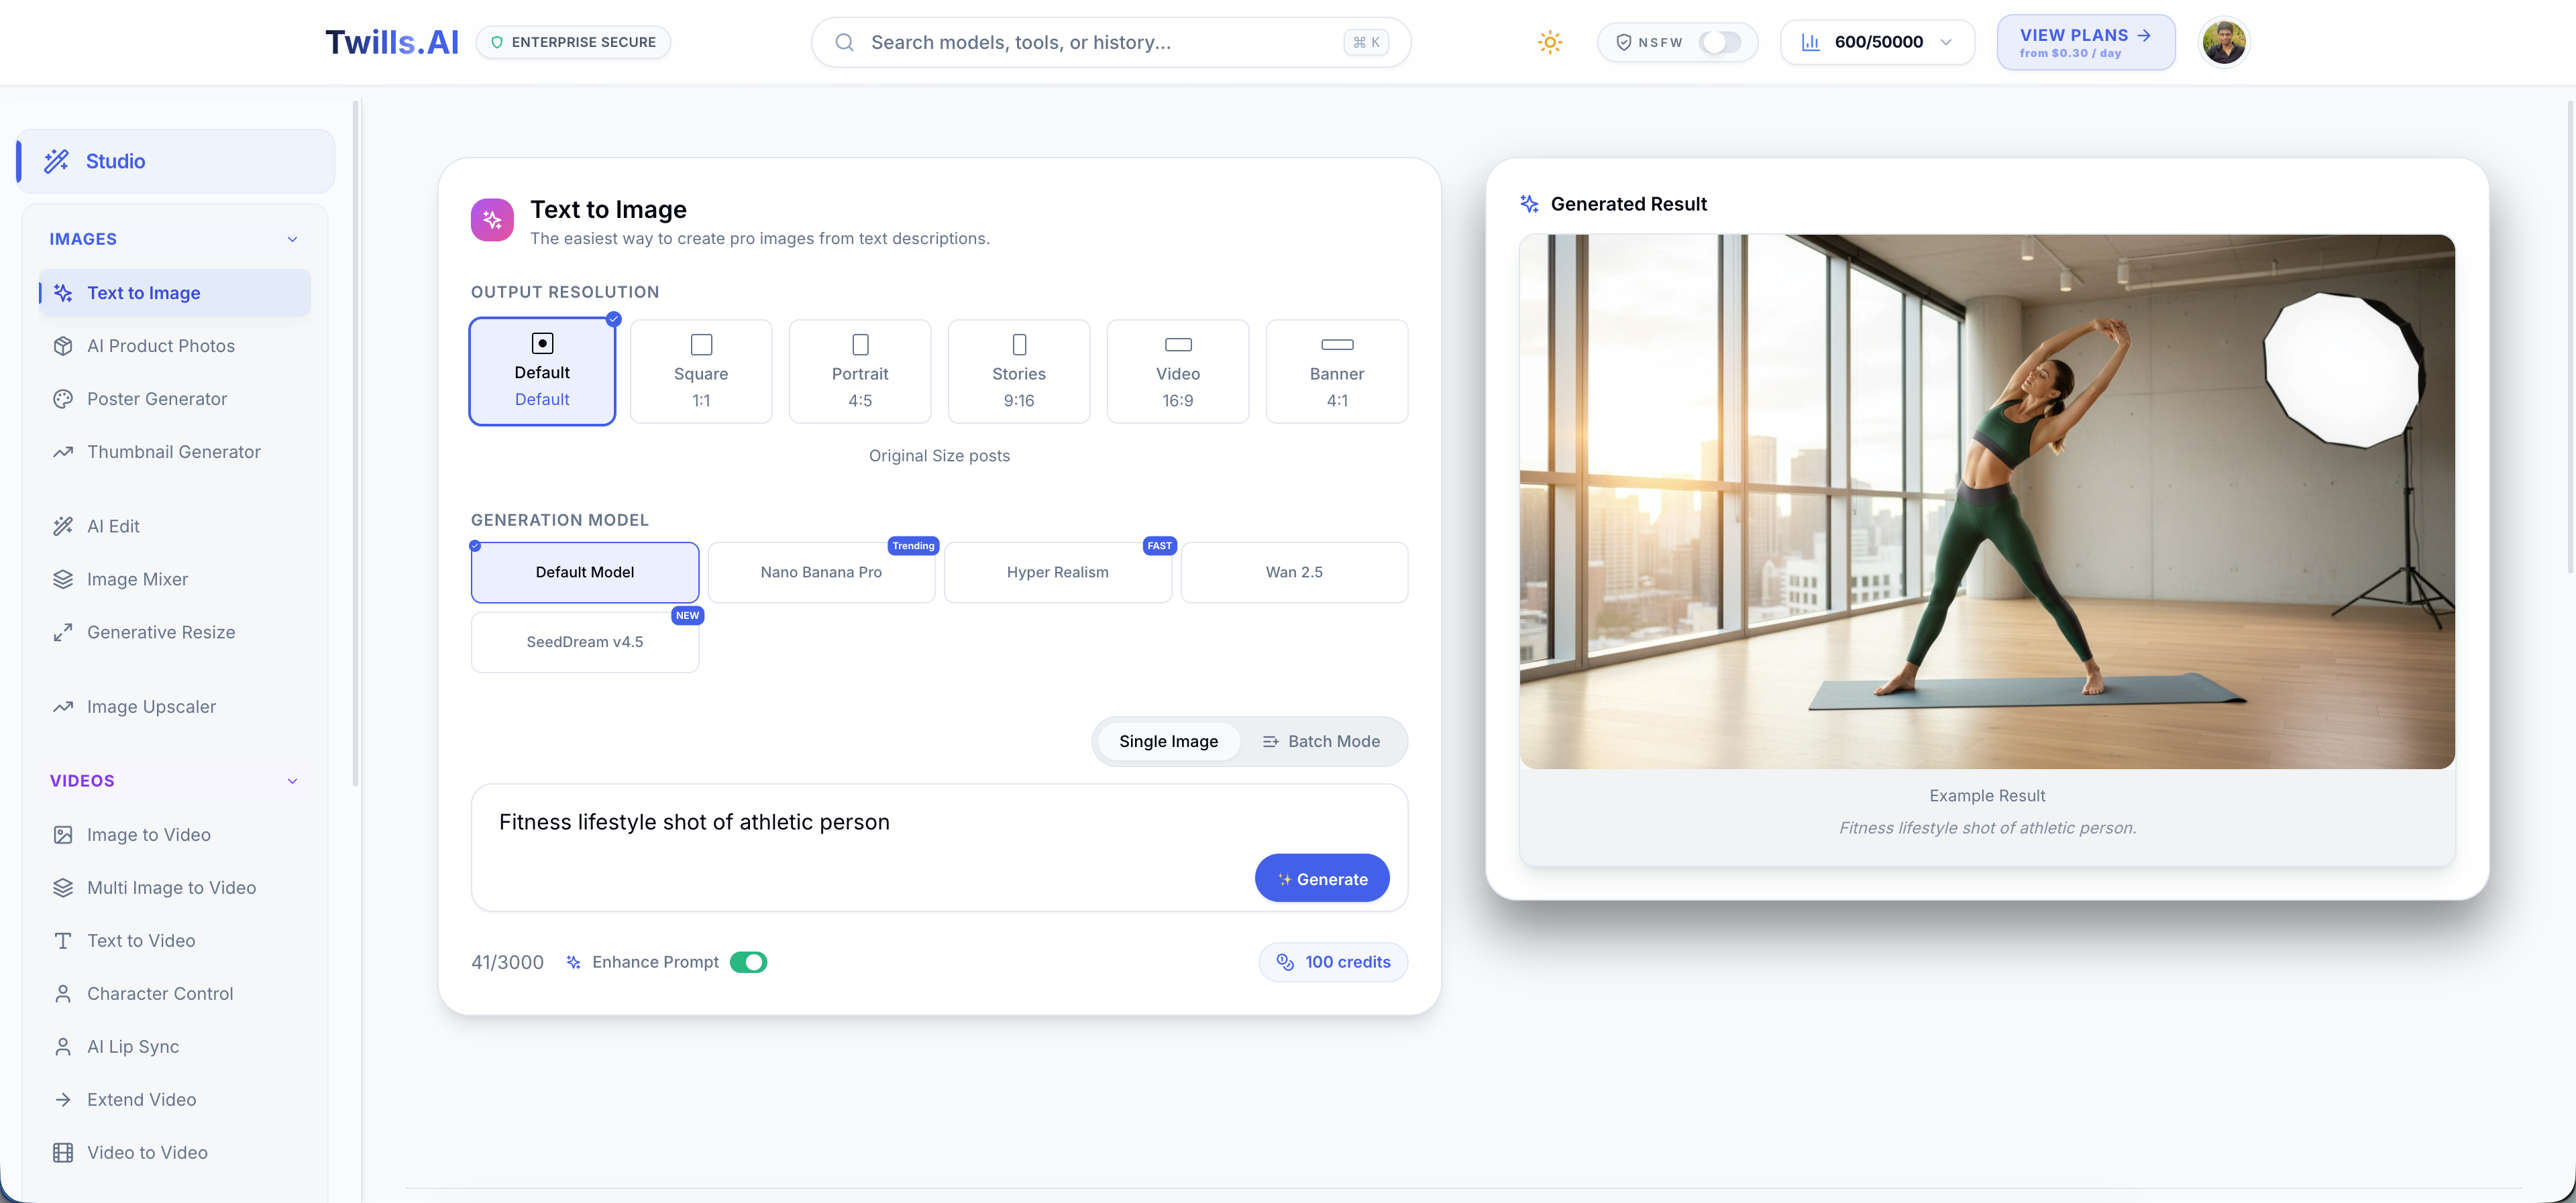Collapse the VIDEOS section

pyautogui.click(x=291, y=780)
